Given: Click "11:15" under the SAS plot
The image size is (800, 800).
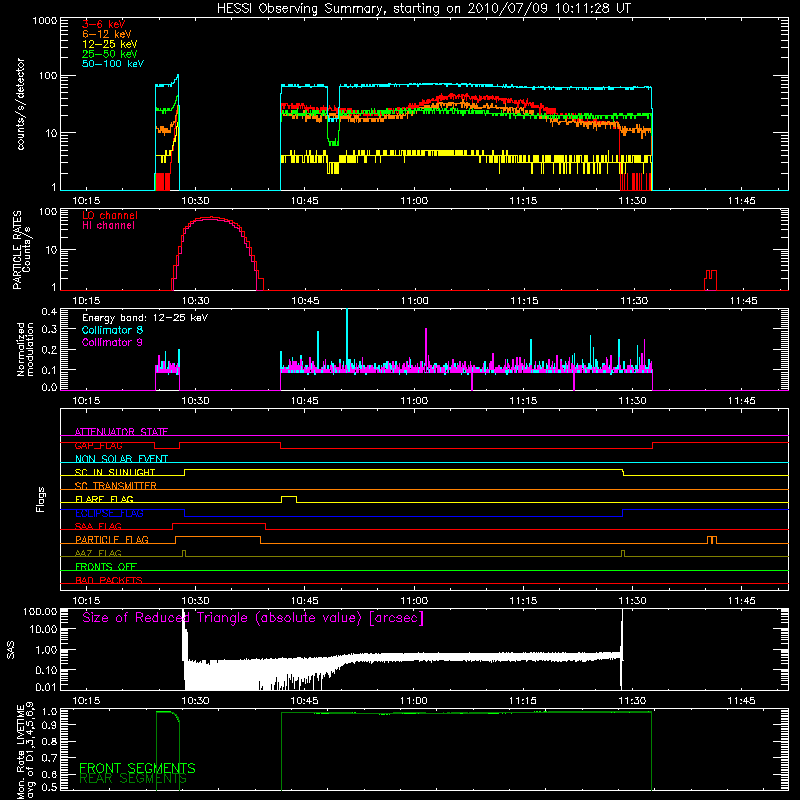Looking at the screenshot, I should (523, 701).
